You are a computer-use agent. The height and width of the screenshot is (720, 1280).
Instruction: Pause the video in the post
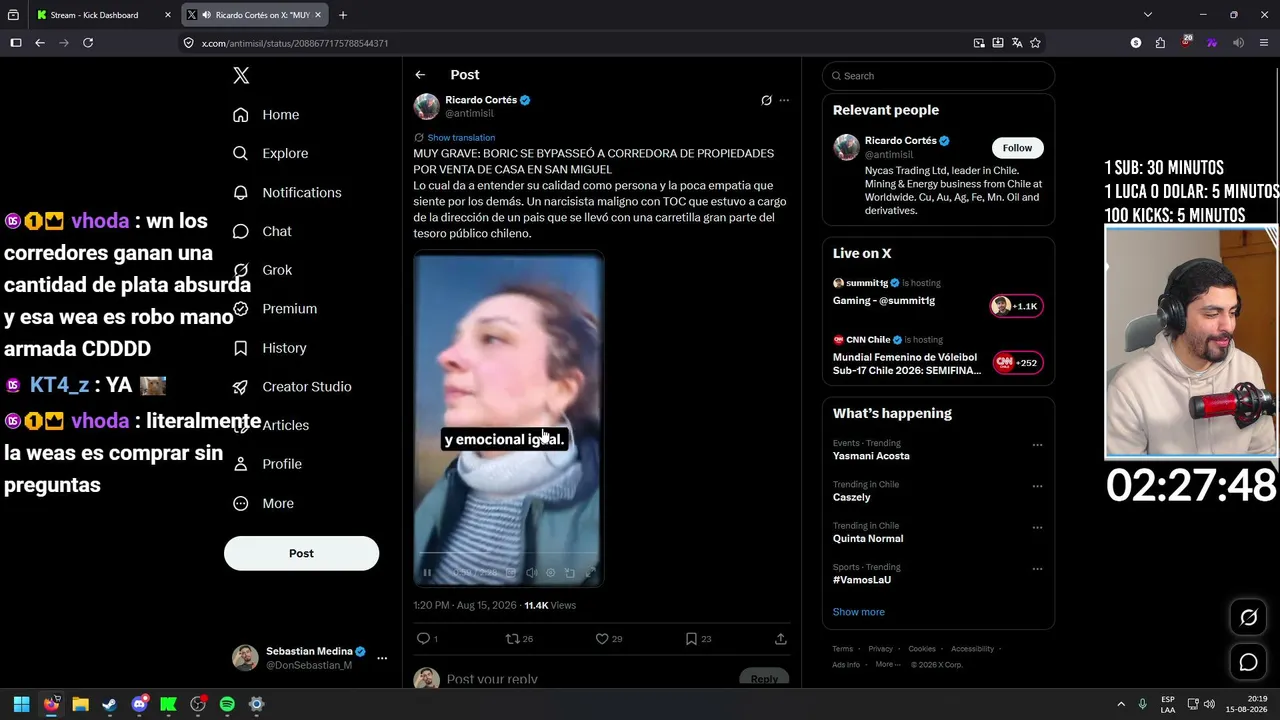coord(427,573)
